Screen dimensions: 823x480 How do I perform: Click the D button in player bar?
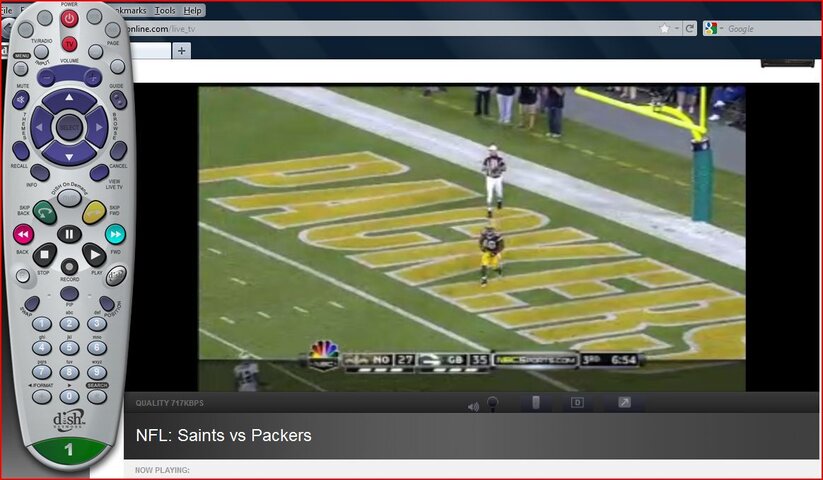[577, 402]
